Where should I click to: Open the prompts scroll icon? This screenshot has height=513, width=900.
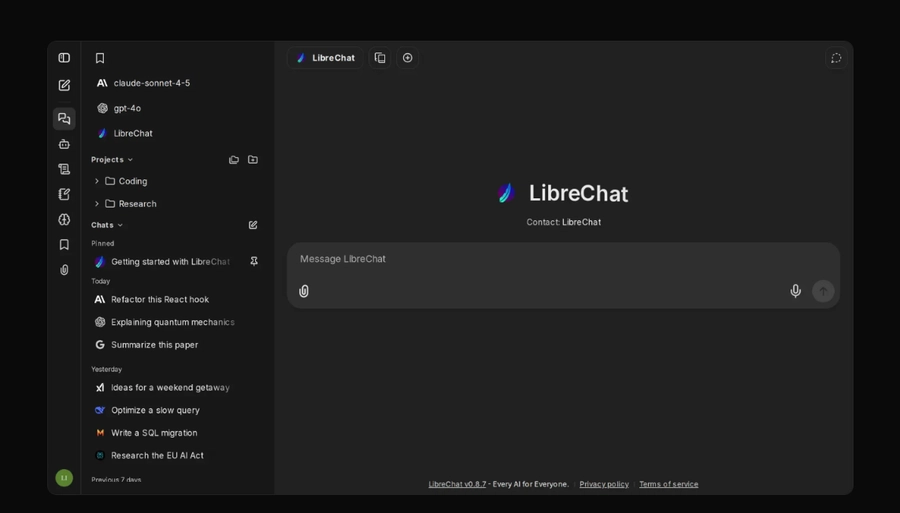pos(64,169)
